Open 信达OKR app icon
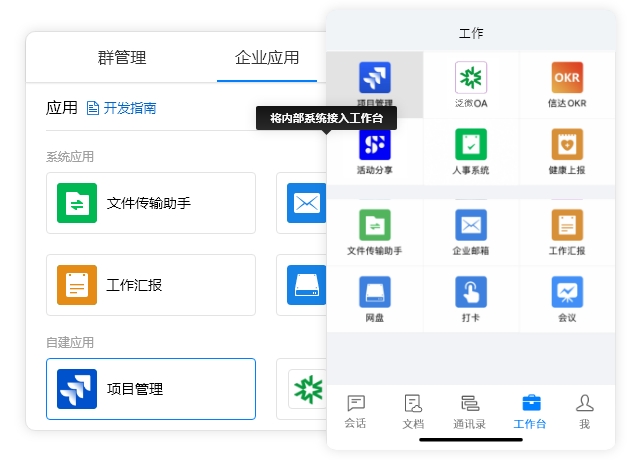 point(567,78)
